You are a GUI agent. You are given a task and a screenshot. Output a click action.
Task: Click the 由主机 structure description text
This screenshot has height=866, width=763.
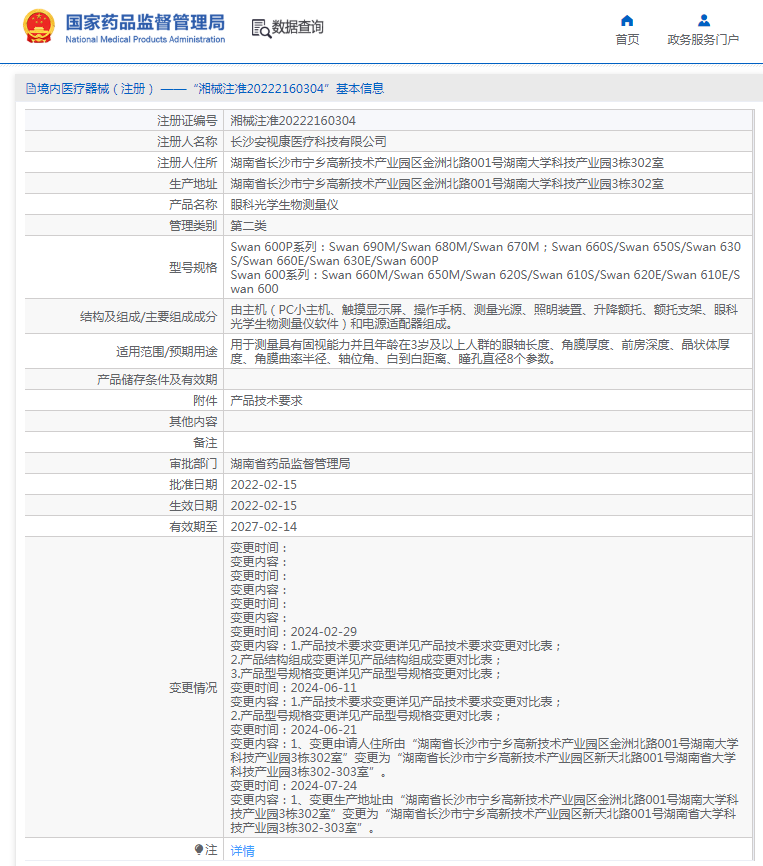[484, 316]
